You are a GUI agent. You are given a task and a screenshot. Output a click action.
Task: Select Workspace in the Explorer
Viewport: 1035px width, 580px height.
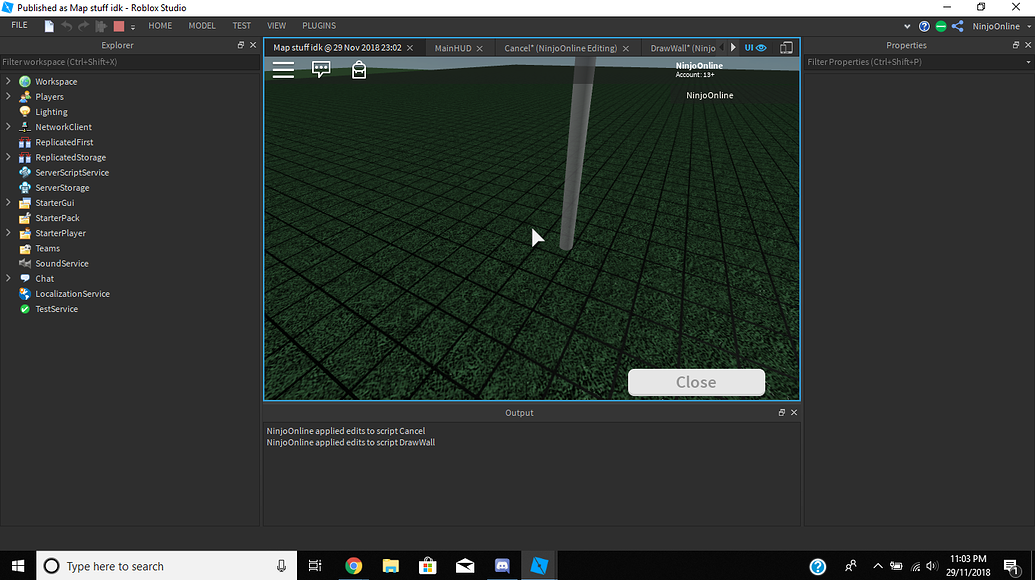pos(56,81)
